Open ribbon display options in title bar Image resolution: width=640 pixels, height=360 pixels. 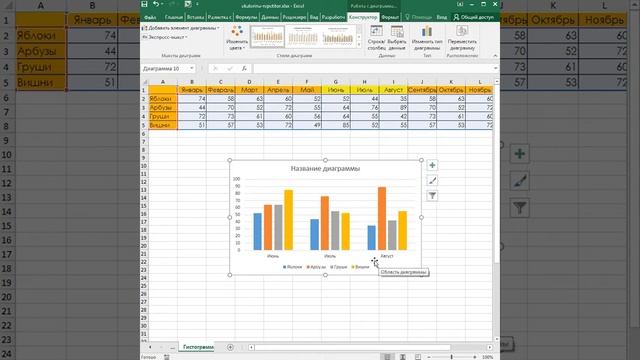click(460, 4)
